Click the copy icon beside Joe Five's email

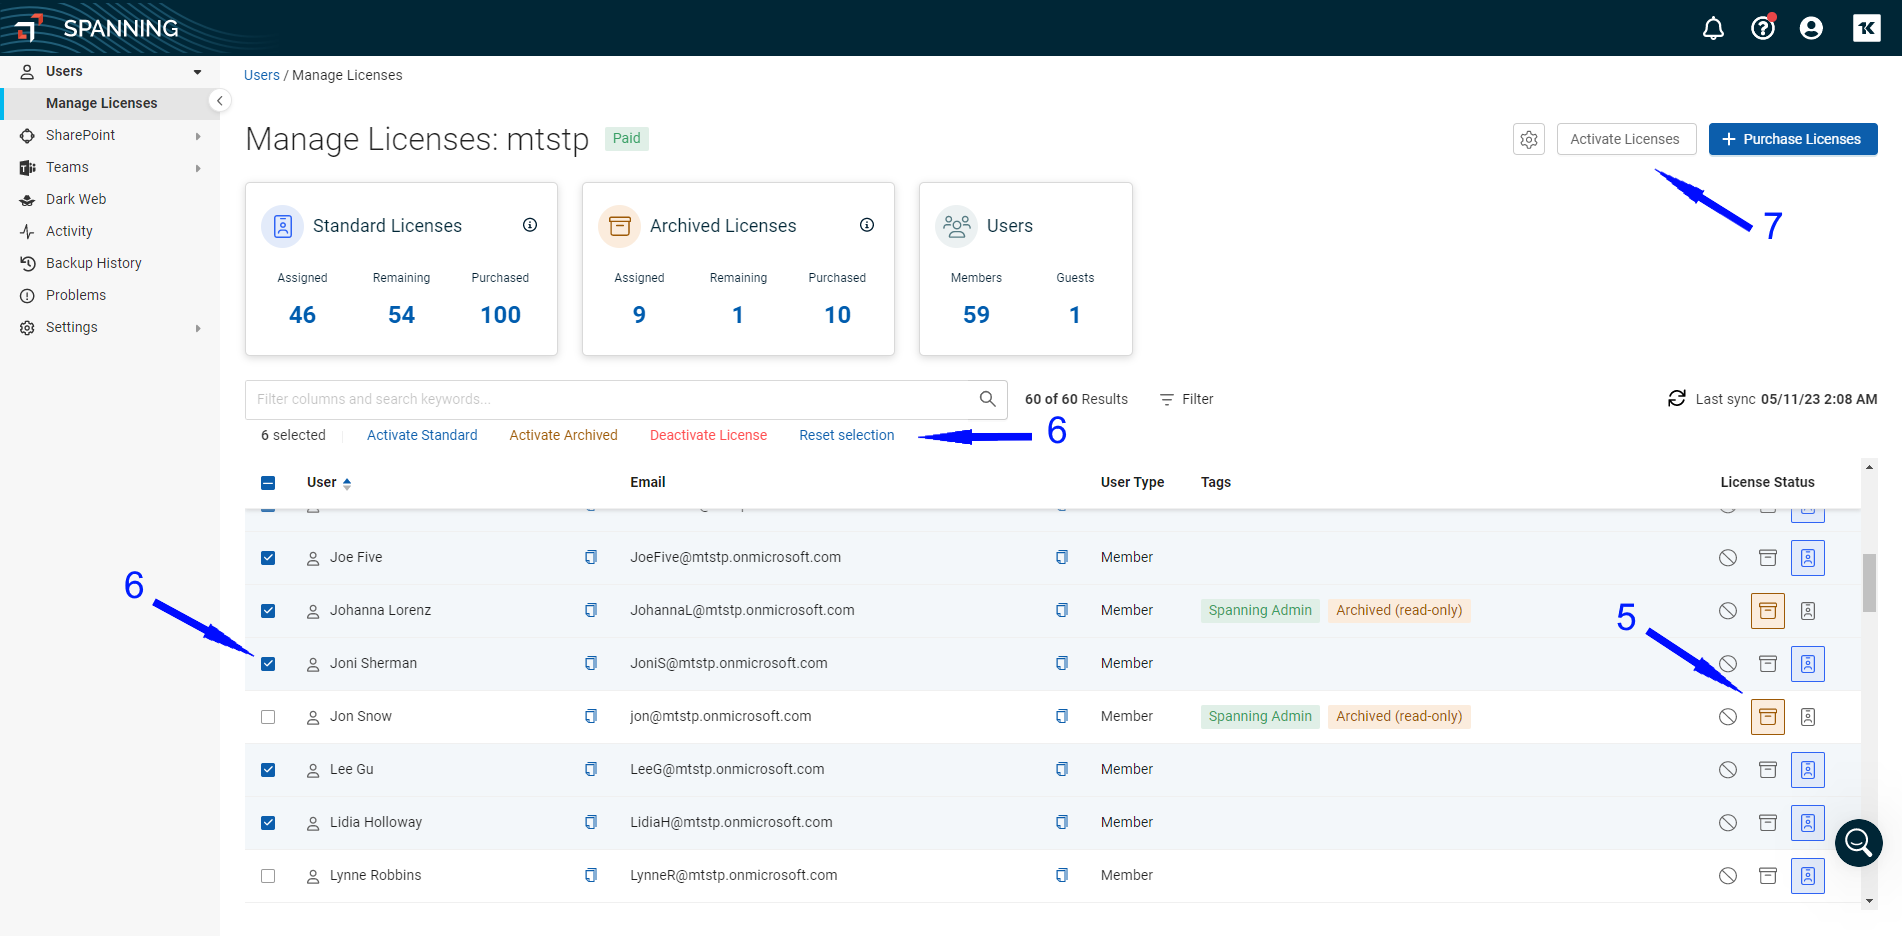(591, 557)
